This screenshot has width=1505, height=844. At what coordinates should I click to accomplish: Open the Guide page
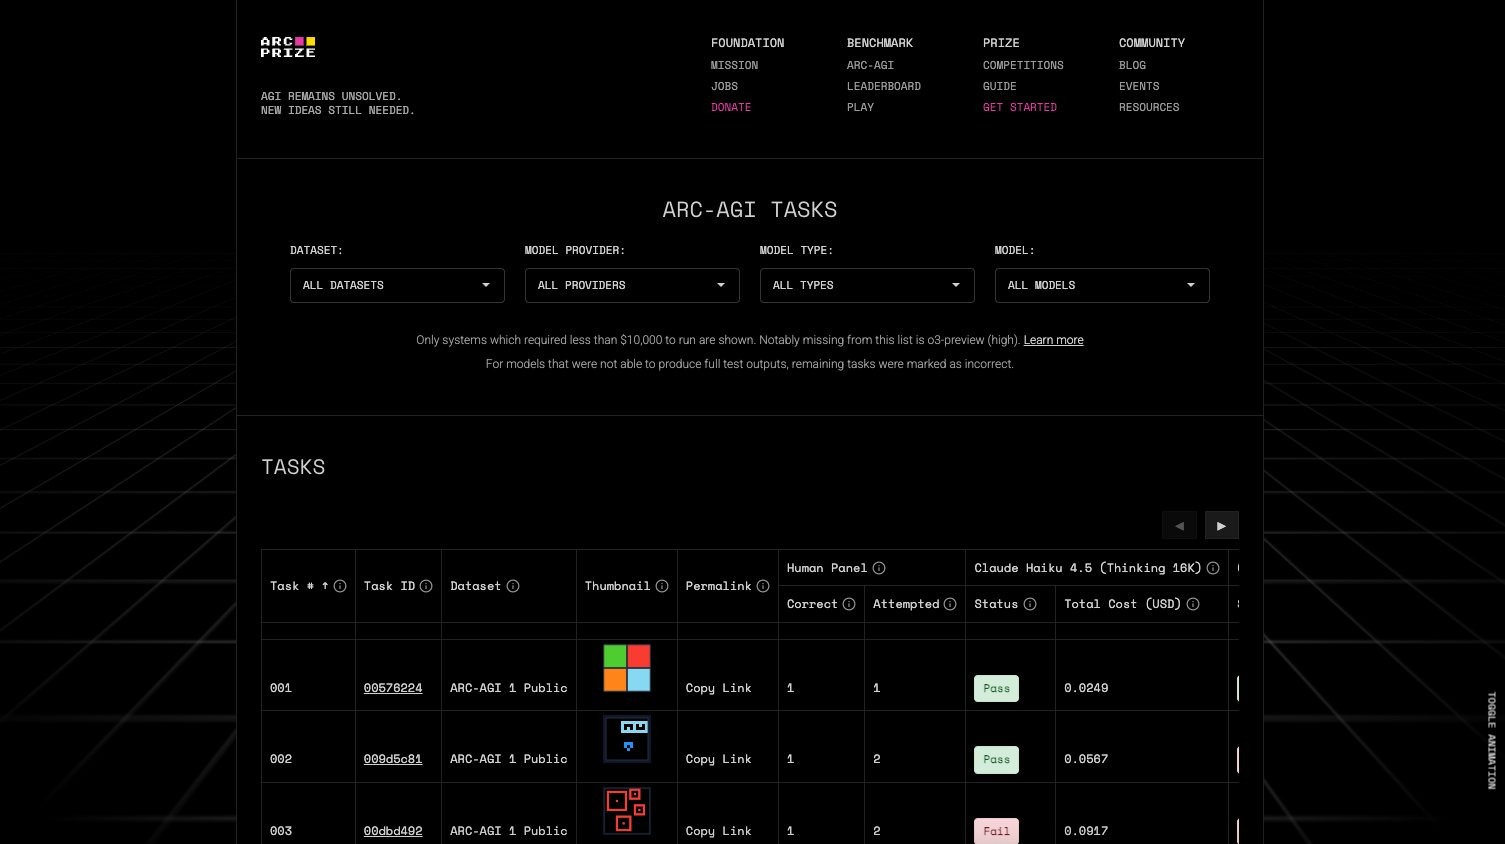click(999, 86)
